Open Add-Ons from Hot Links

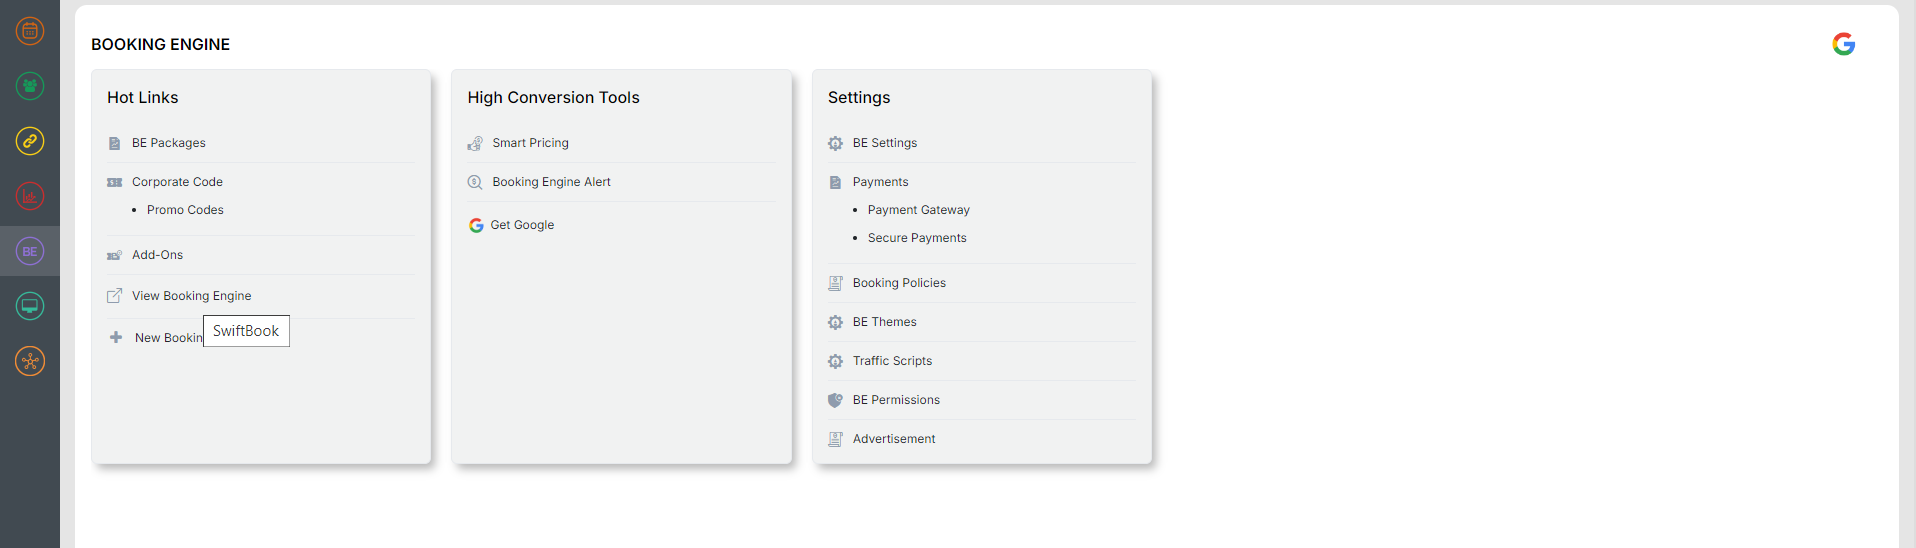coord(157,255)
